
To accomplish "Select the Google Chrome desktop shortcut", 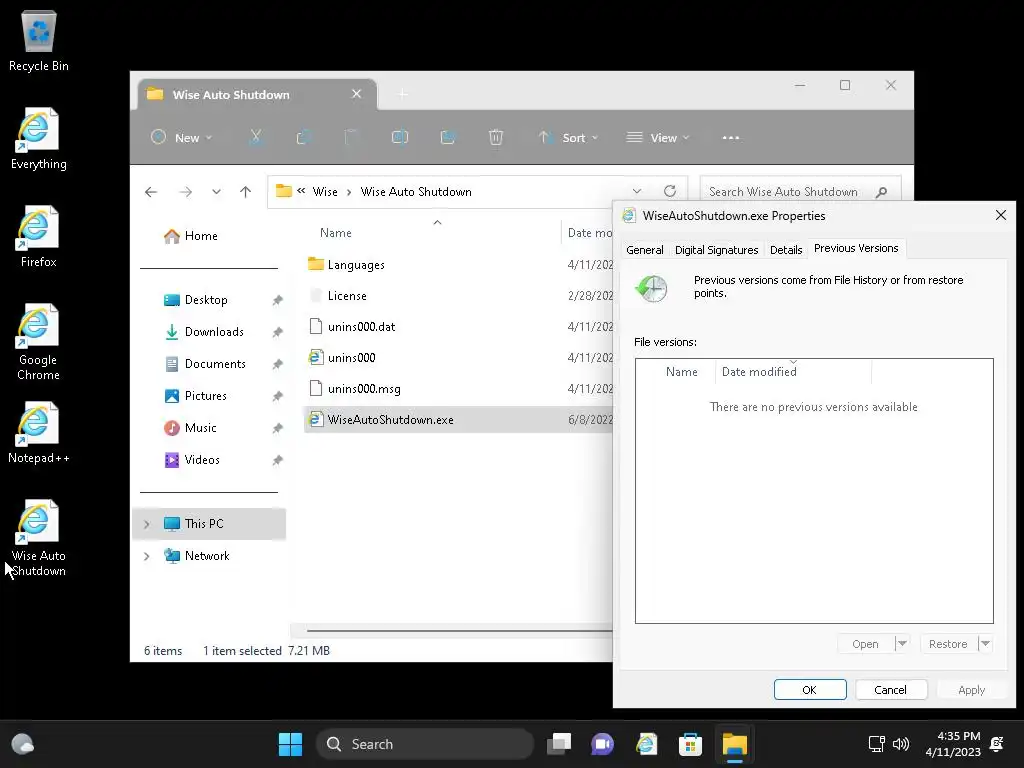I will 39,342.
